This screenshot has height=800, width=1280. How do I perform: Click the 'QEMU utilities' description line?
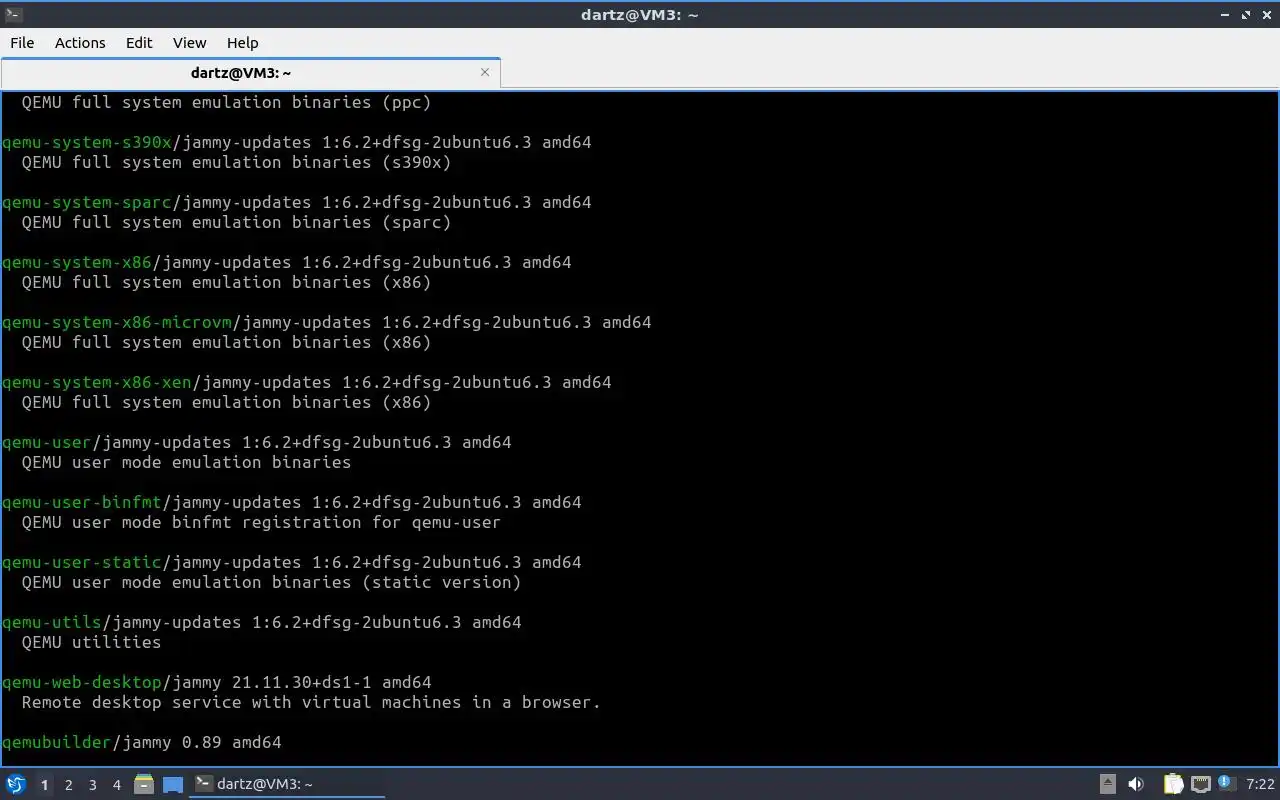91,642
